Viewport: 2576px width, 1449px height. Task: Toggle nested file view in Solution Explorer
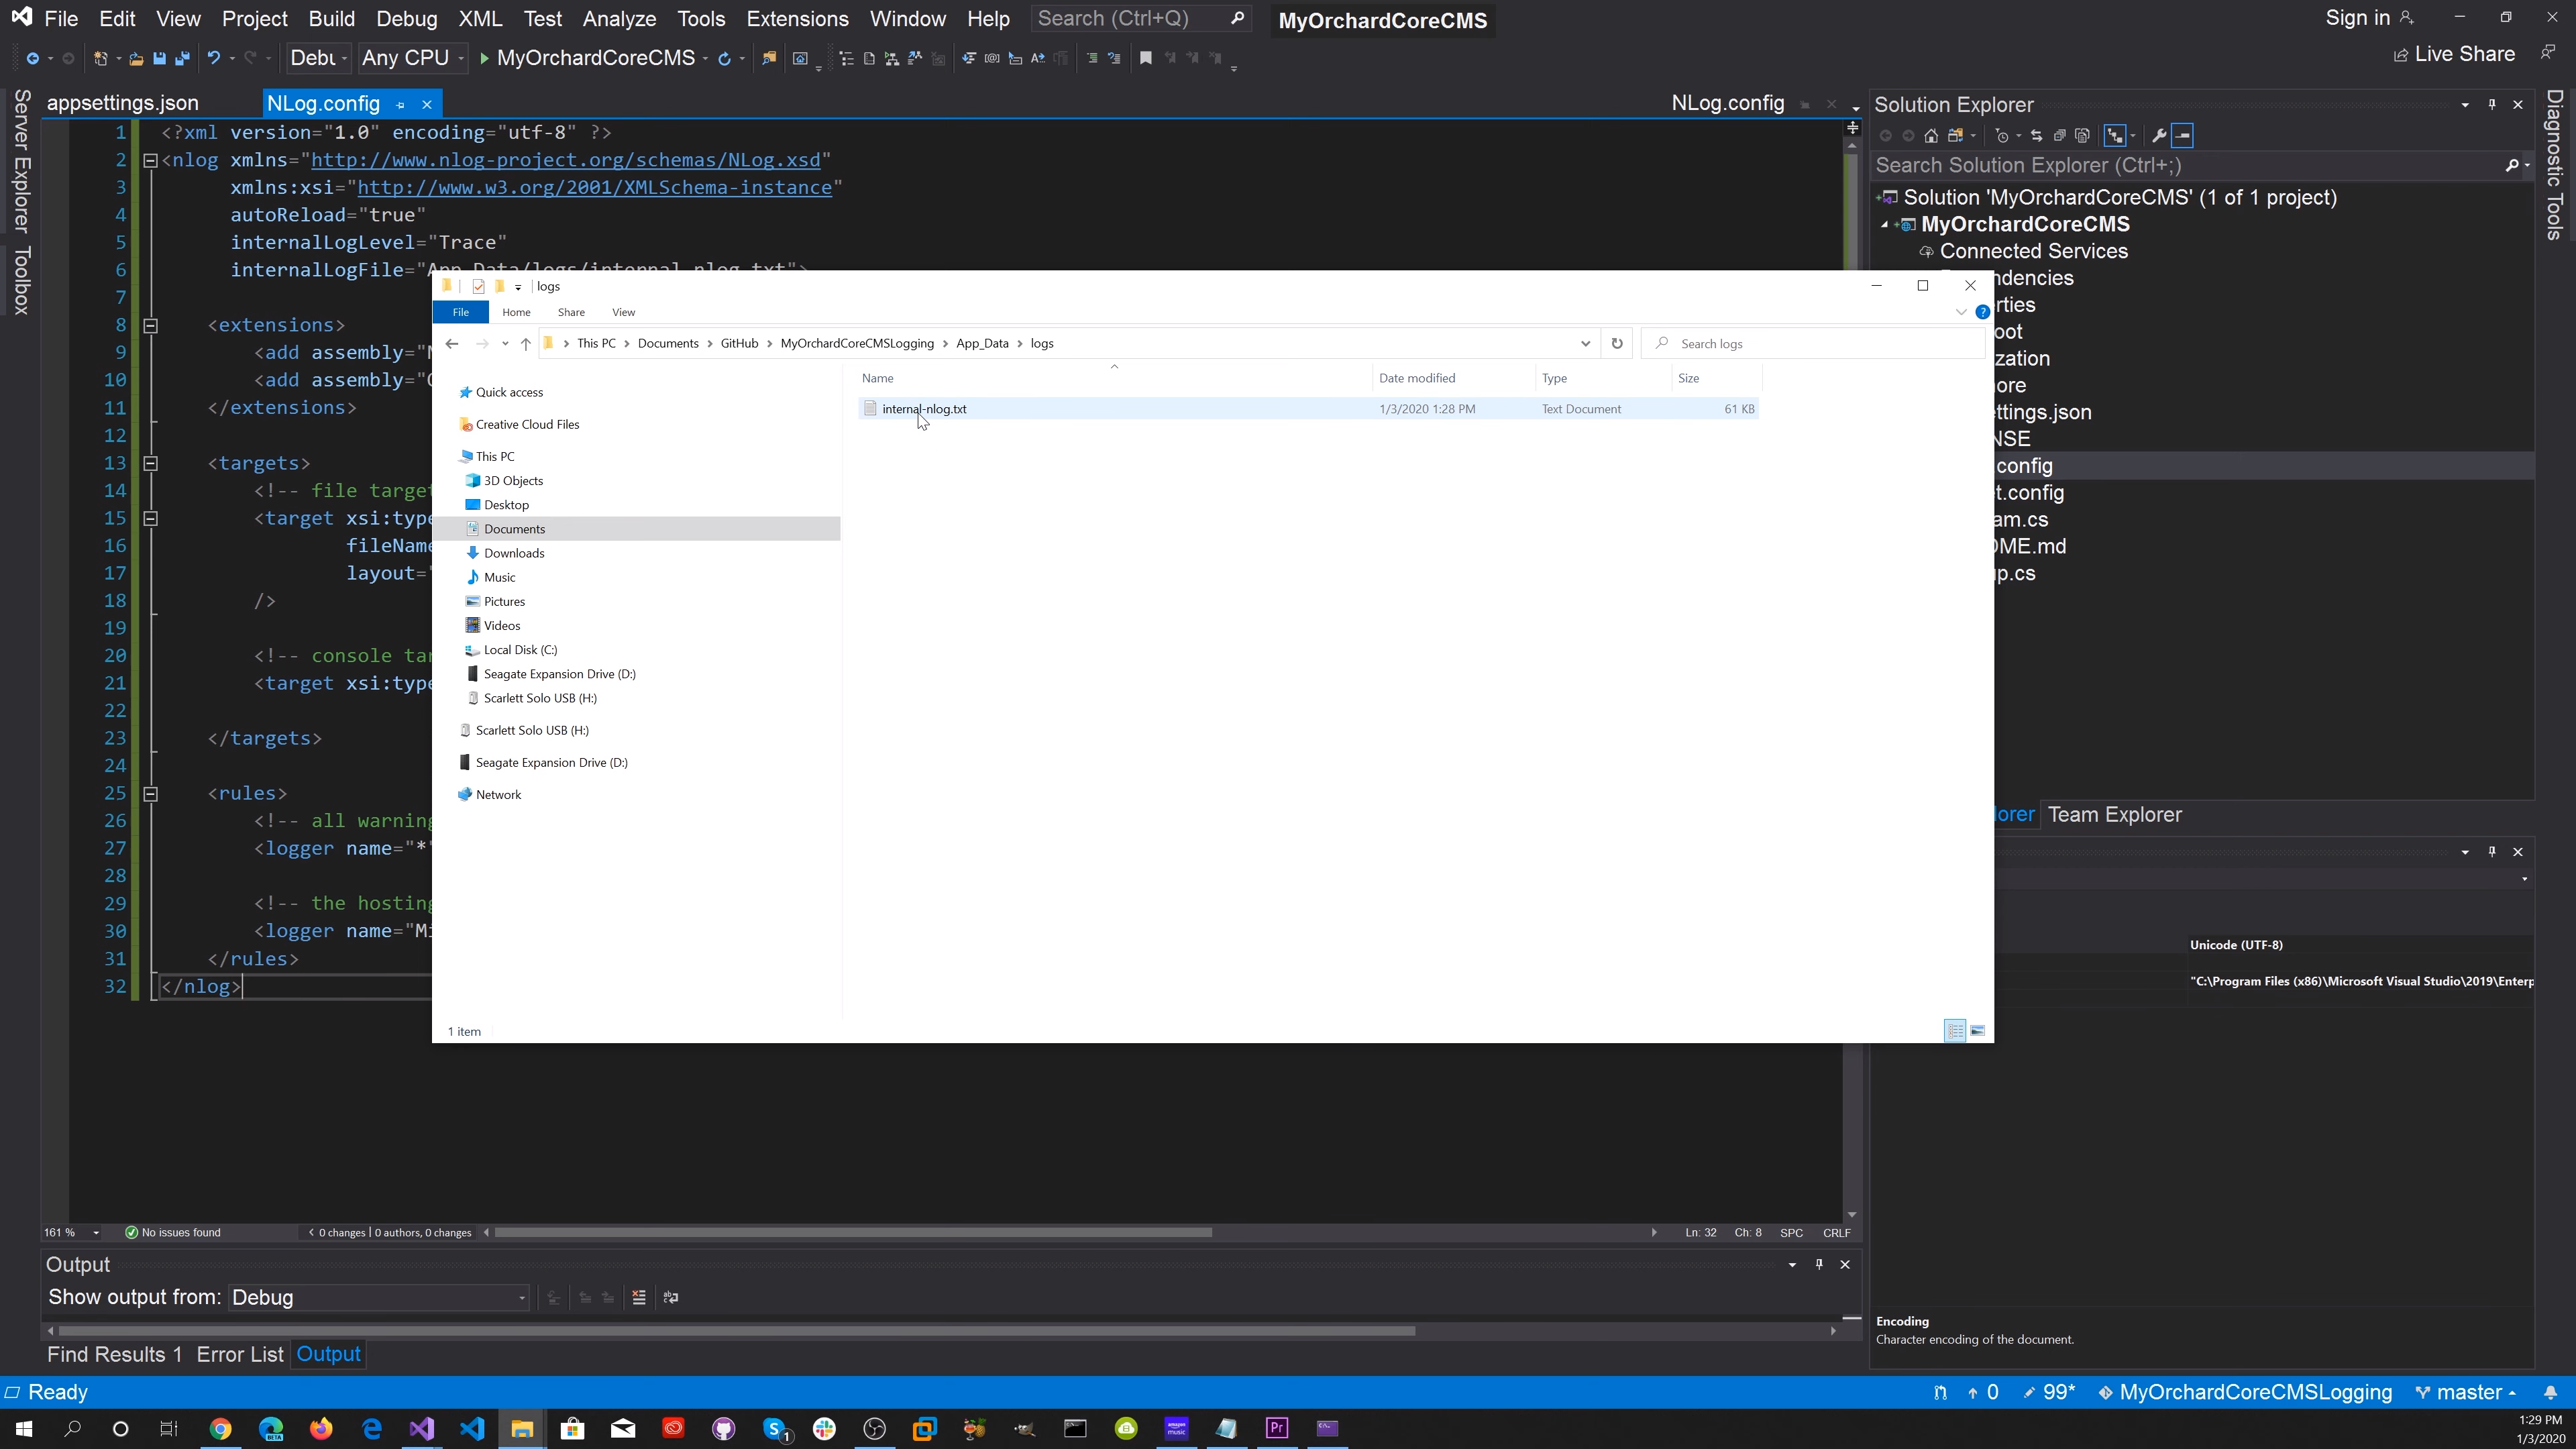click(x=2115, y=136)
